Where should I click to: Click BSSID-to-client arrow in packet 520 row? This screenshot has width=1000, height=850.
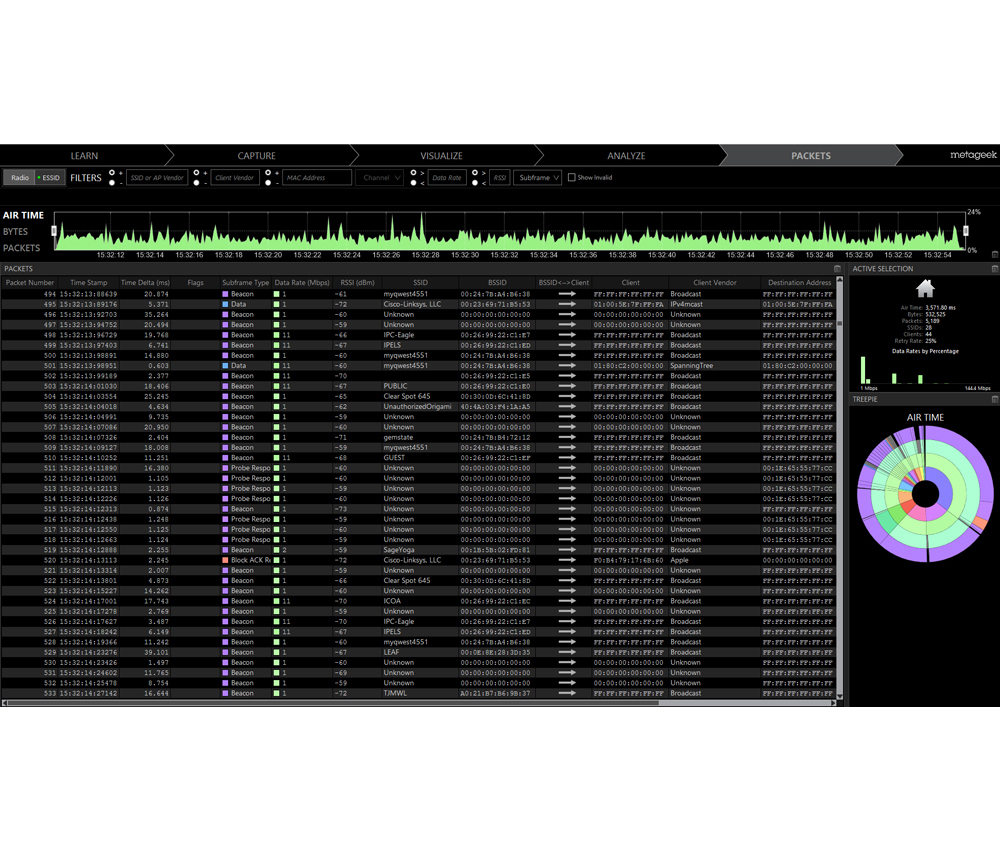[567, 560]
